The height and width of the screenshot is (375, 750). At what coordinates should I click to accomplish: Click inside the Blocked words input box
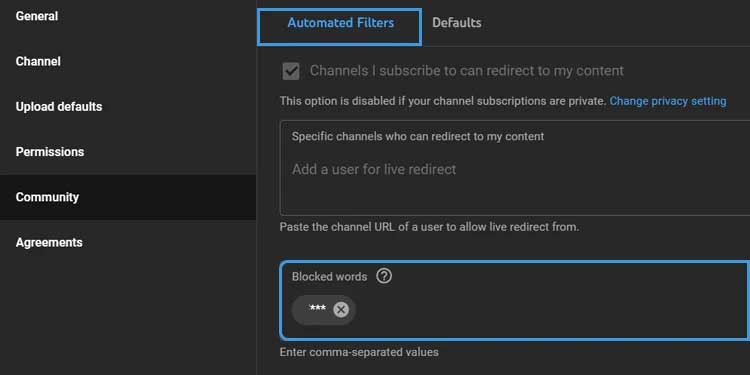[x=515, y=300]
